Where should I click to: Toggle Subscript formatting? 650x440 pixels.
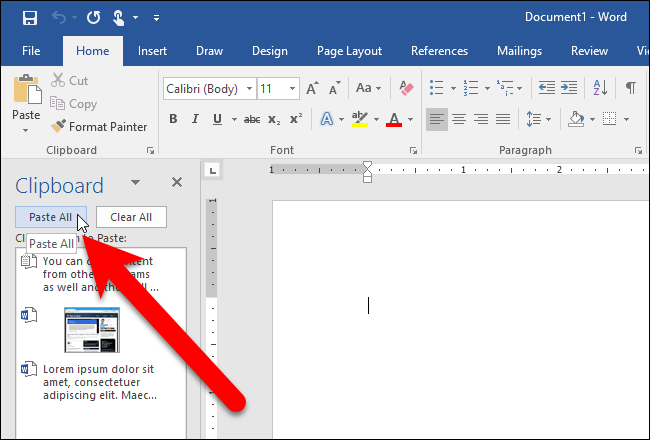tap(274, 119)
